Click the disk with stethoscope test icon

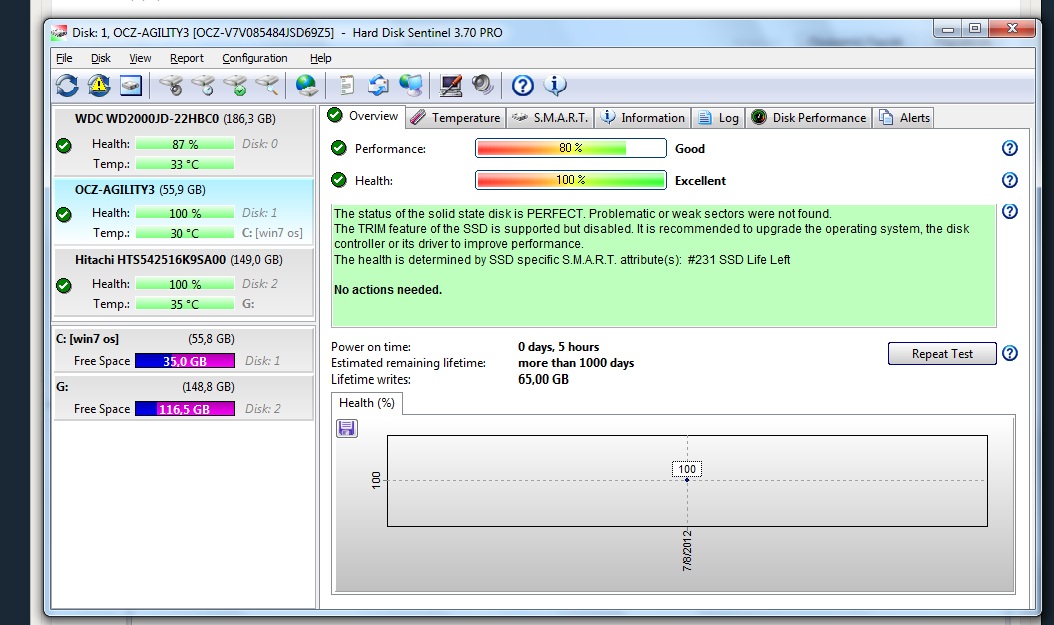(x=171, y=85)
